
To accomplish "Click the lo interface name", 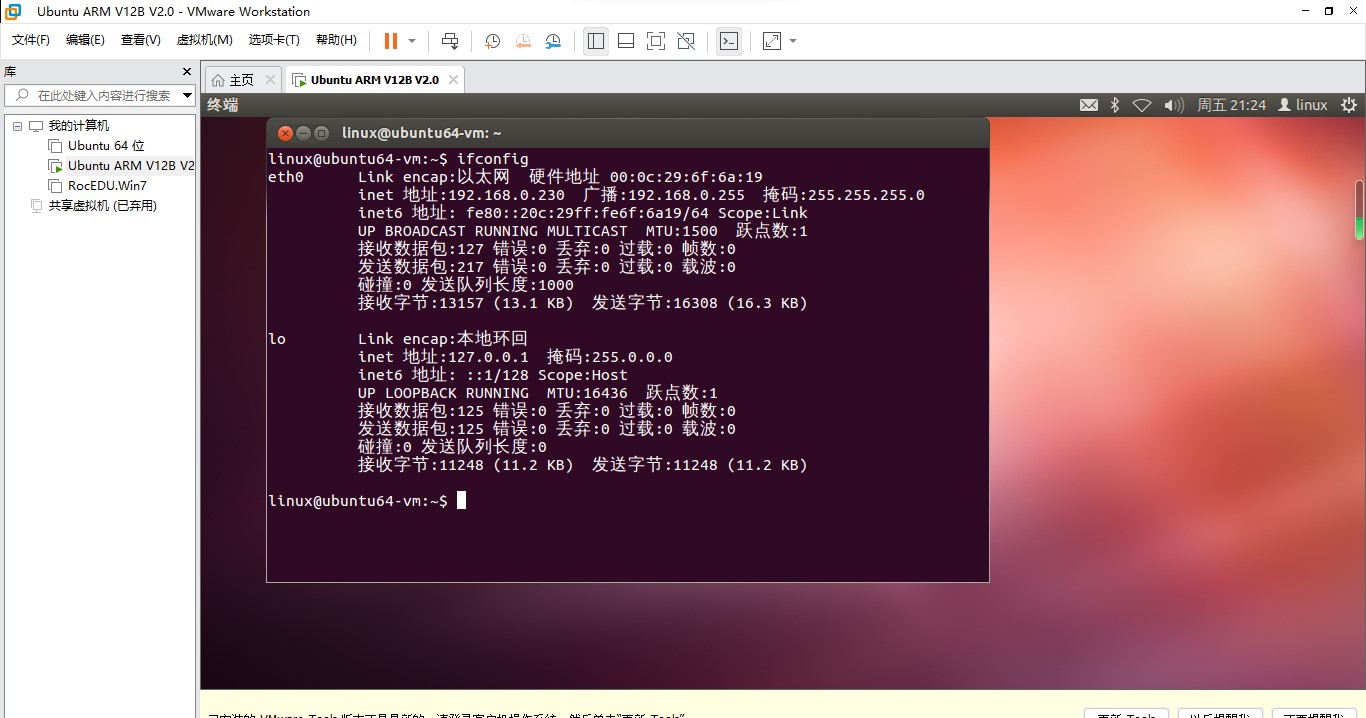I will [277, 339].
